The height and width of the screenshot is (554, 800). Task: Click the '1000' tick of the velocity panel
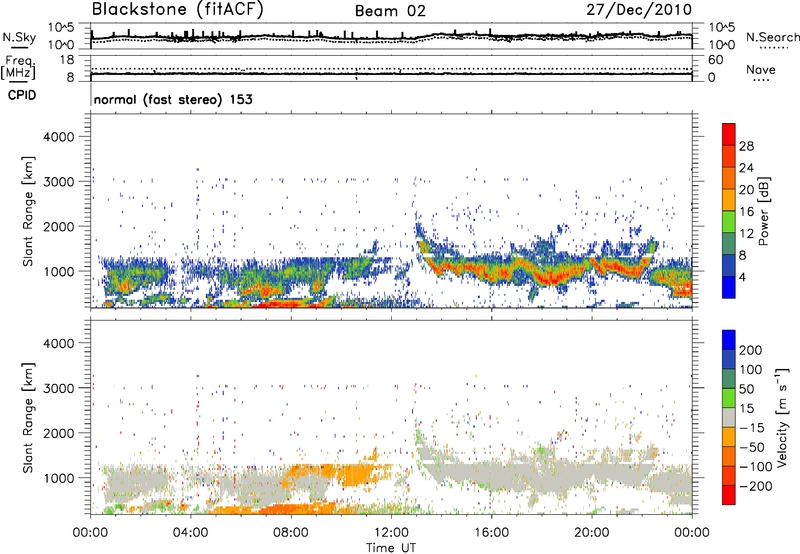click(59, 478)
